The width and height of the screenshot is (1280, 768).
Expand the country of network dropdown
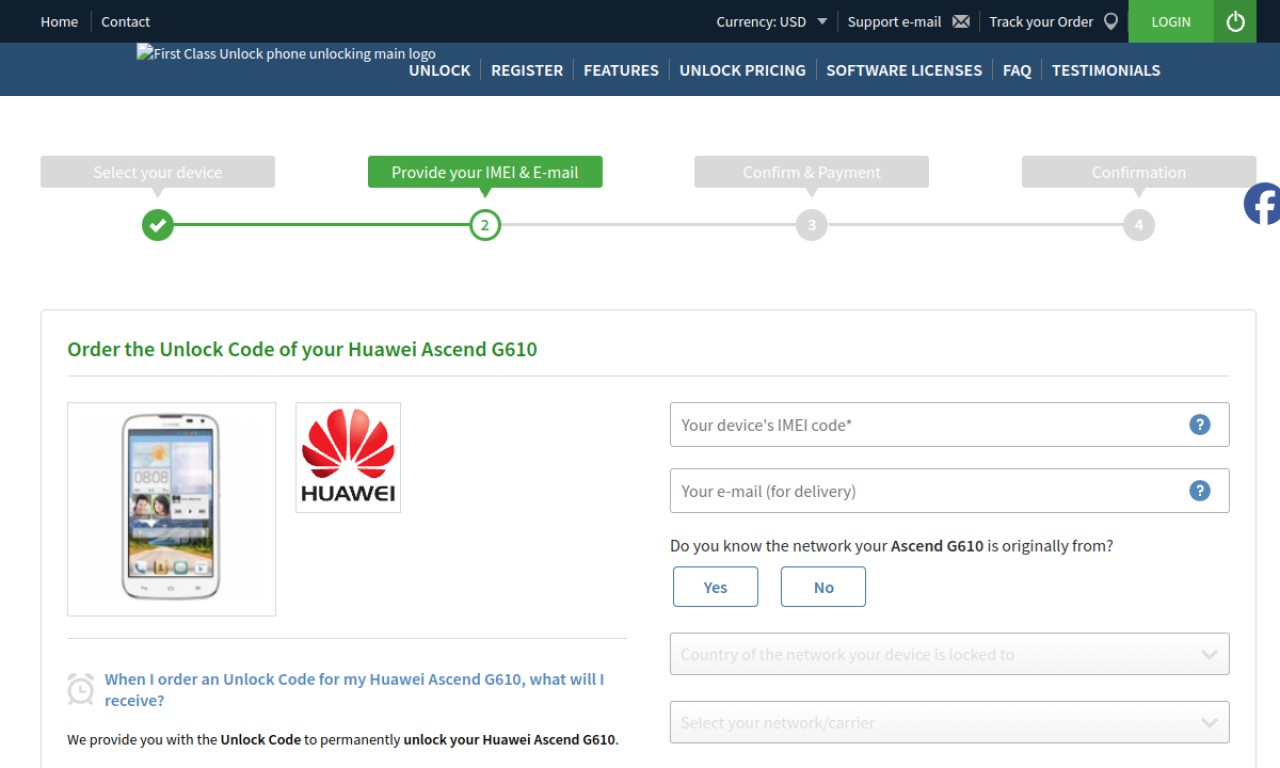pyautogui.click(x=949, y=654)
